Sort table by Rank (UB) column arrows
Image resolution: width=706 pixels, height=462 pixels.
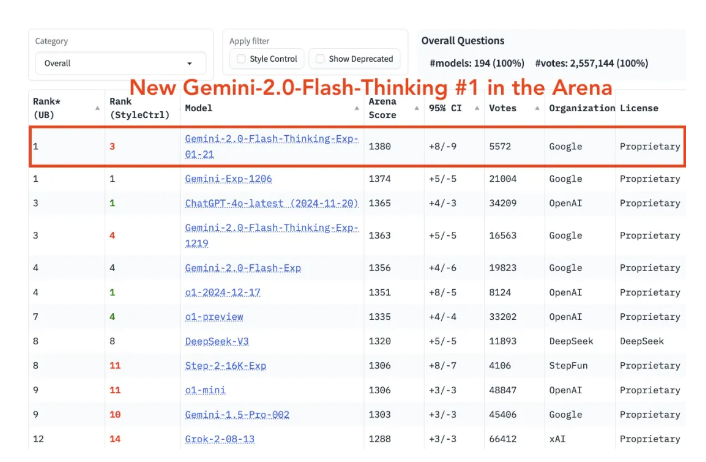(98, 107)
